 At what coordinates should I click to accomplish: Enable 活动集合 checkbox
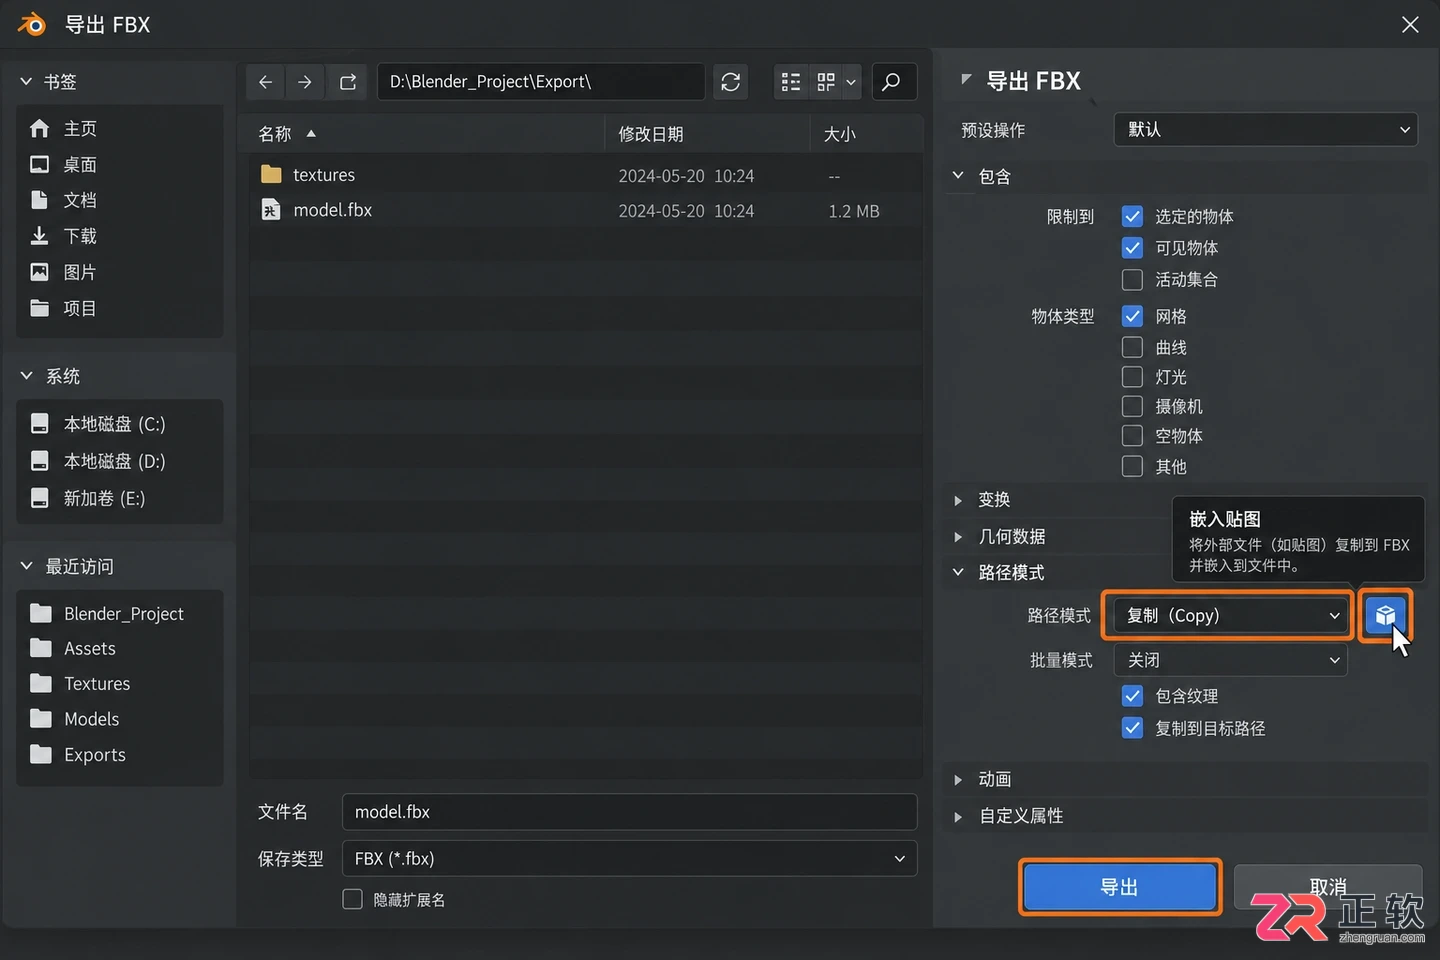coord(1132,279)
